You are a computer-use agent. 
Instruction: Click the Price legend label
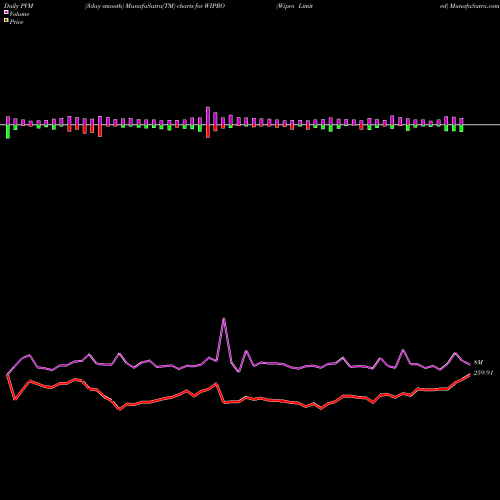(16, 22)
